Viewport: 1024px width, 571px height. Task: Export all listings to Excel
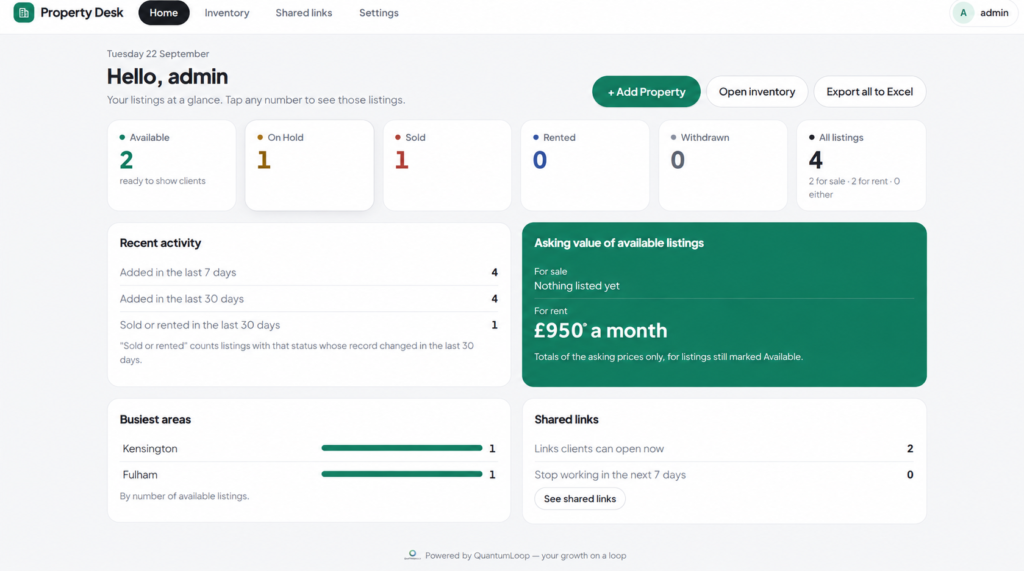(869, 91)
